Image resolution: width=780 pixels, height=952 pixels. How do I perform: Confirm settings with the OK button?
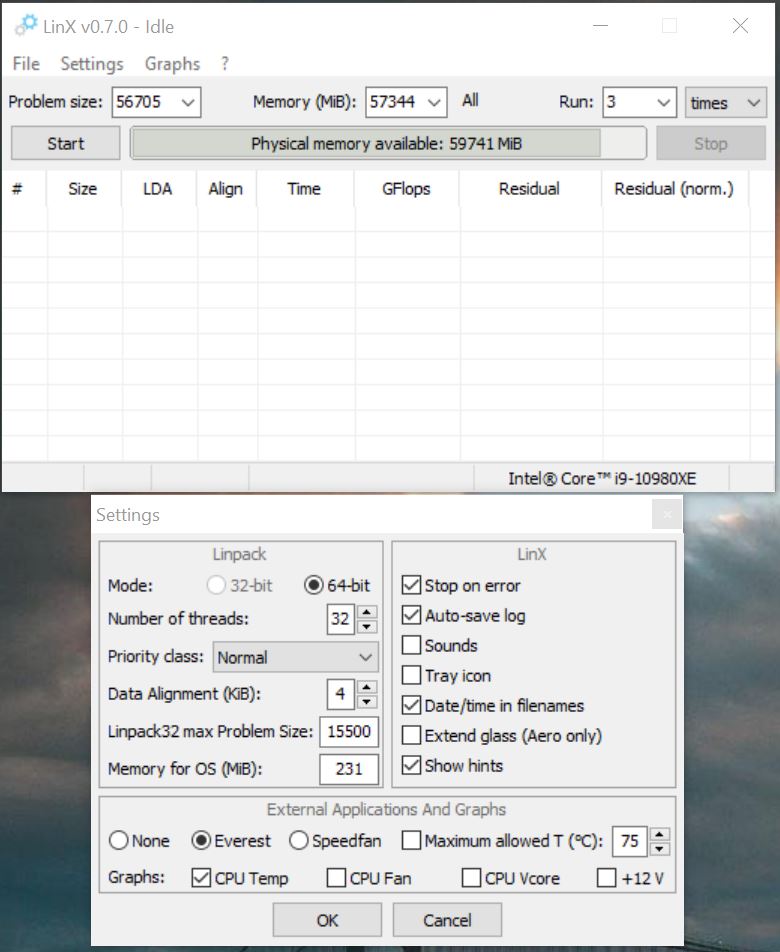(x=327, y=920)
